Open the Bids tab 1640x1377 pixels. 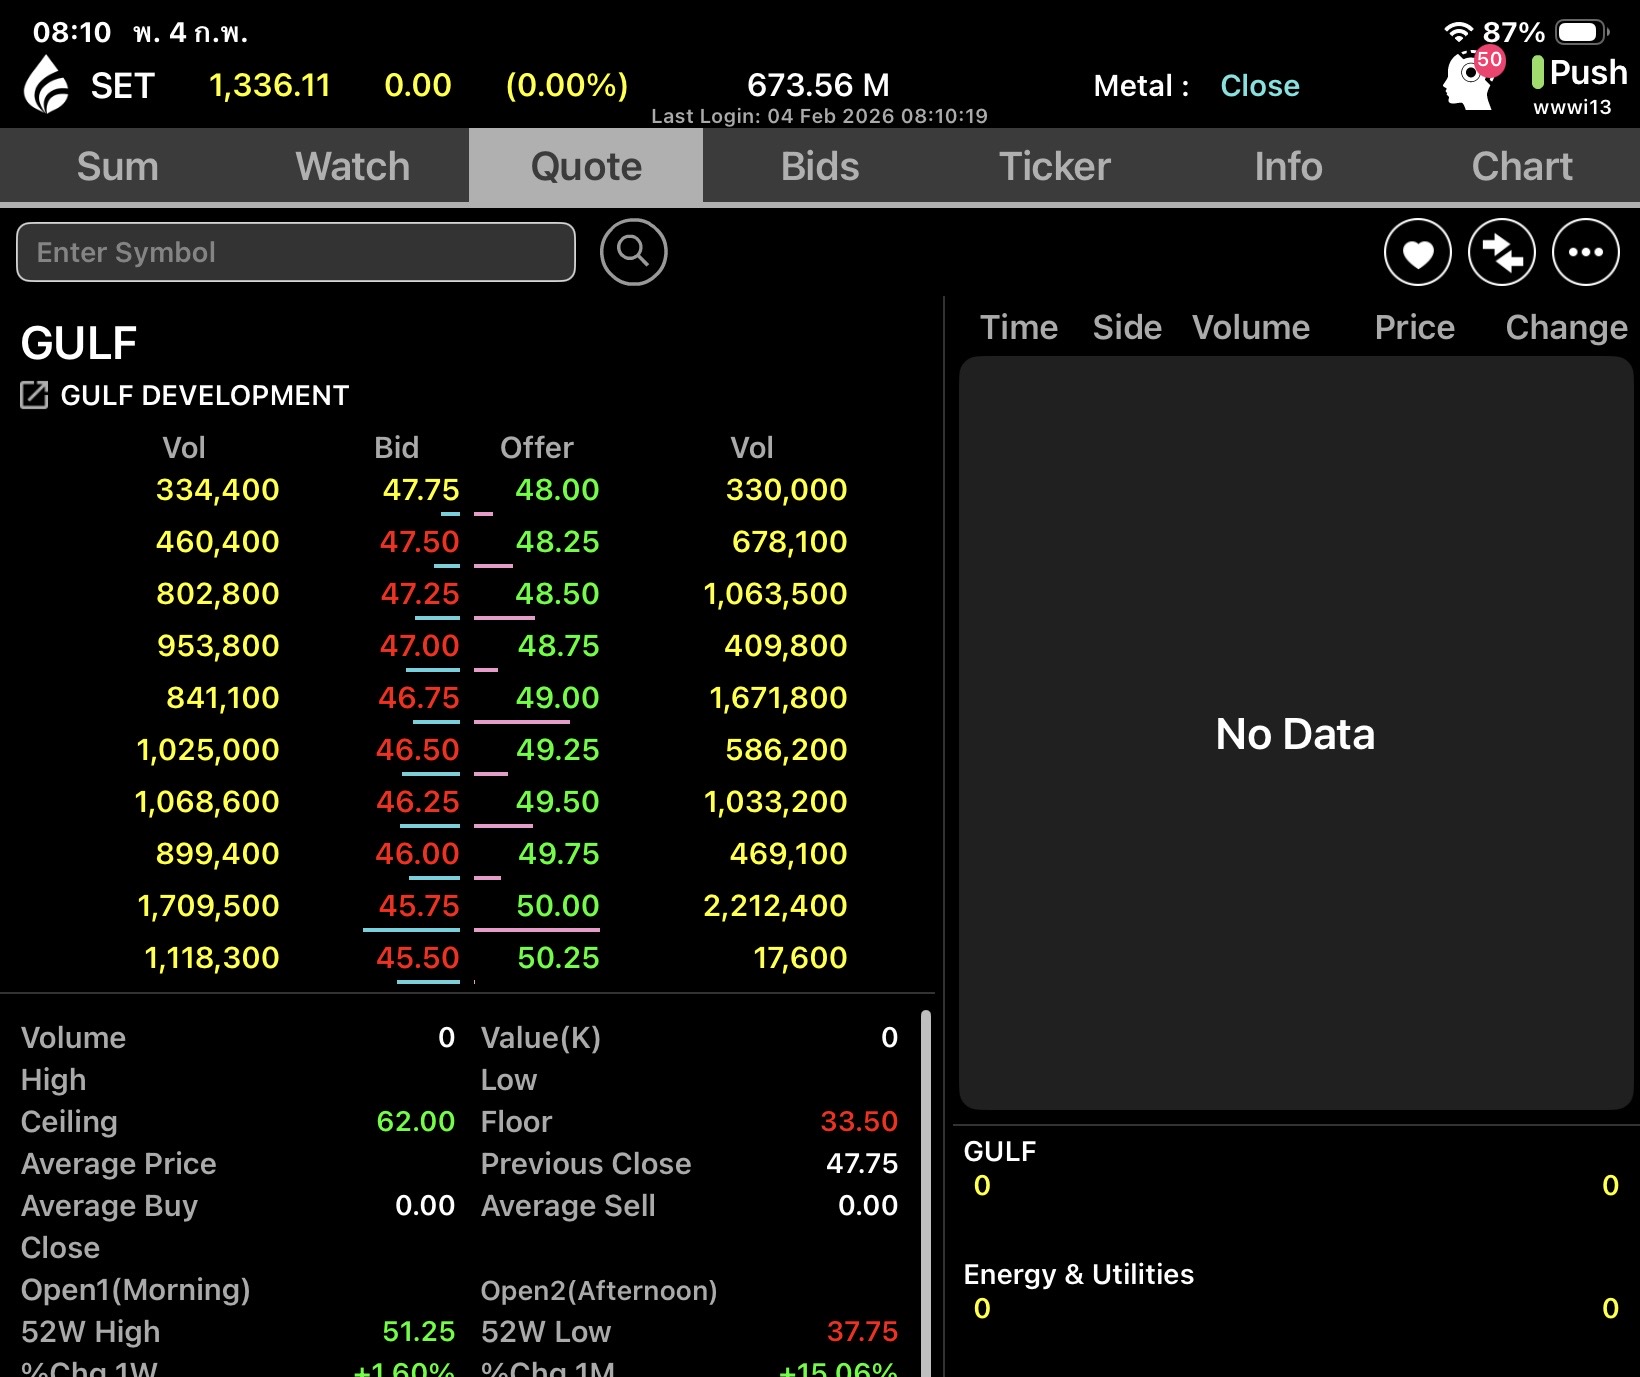pos(820,166)
